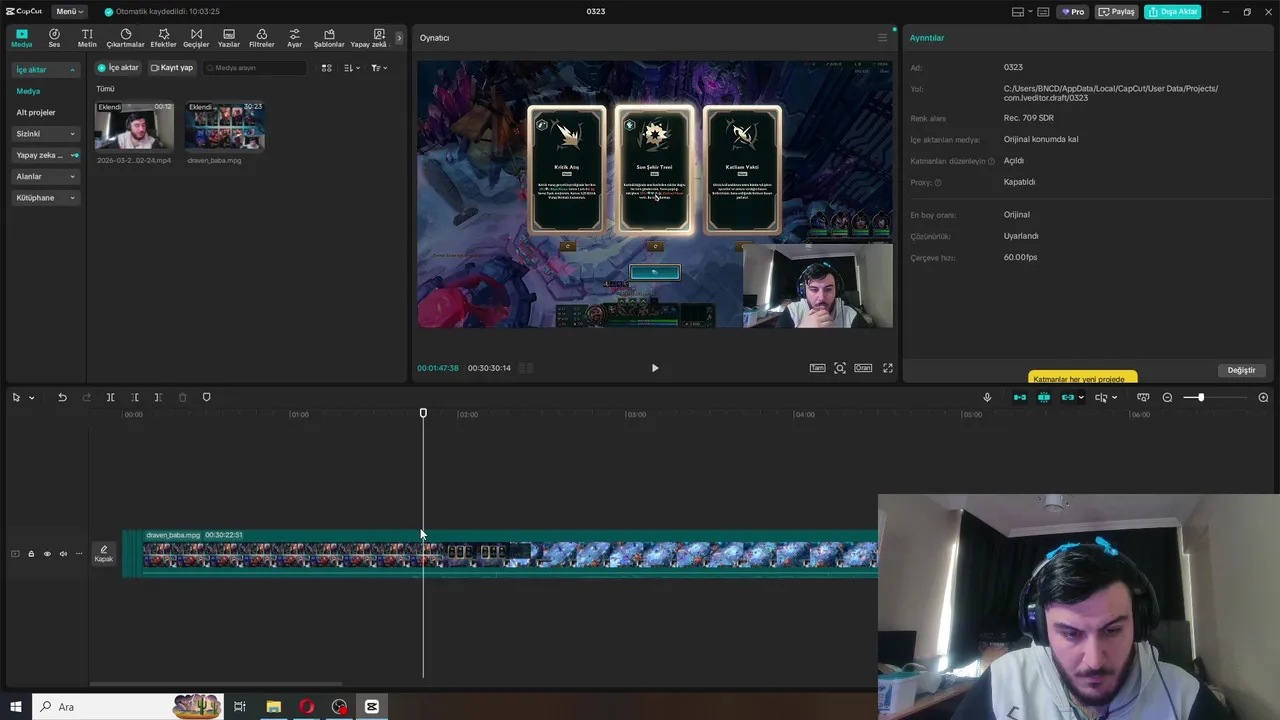Click the Tam quality button in player
The width and height of the screenshot is (1280, 720).
817,368
